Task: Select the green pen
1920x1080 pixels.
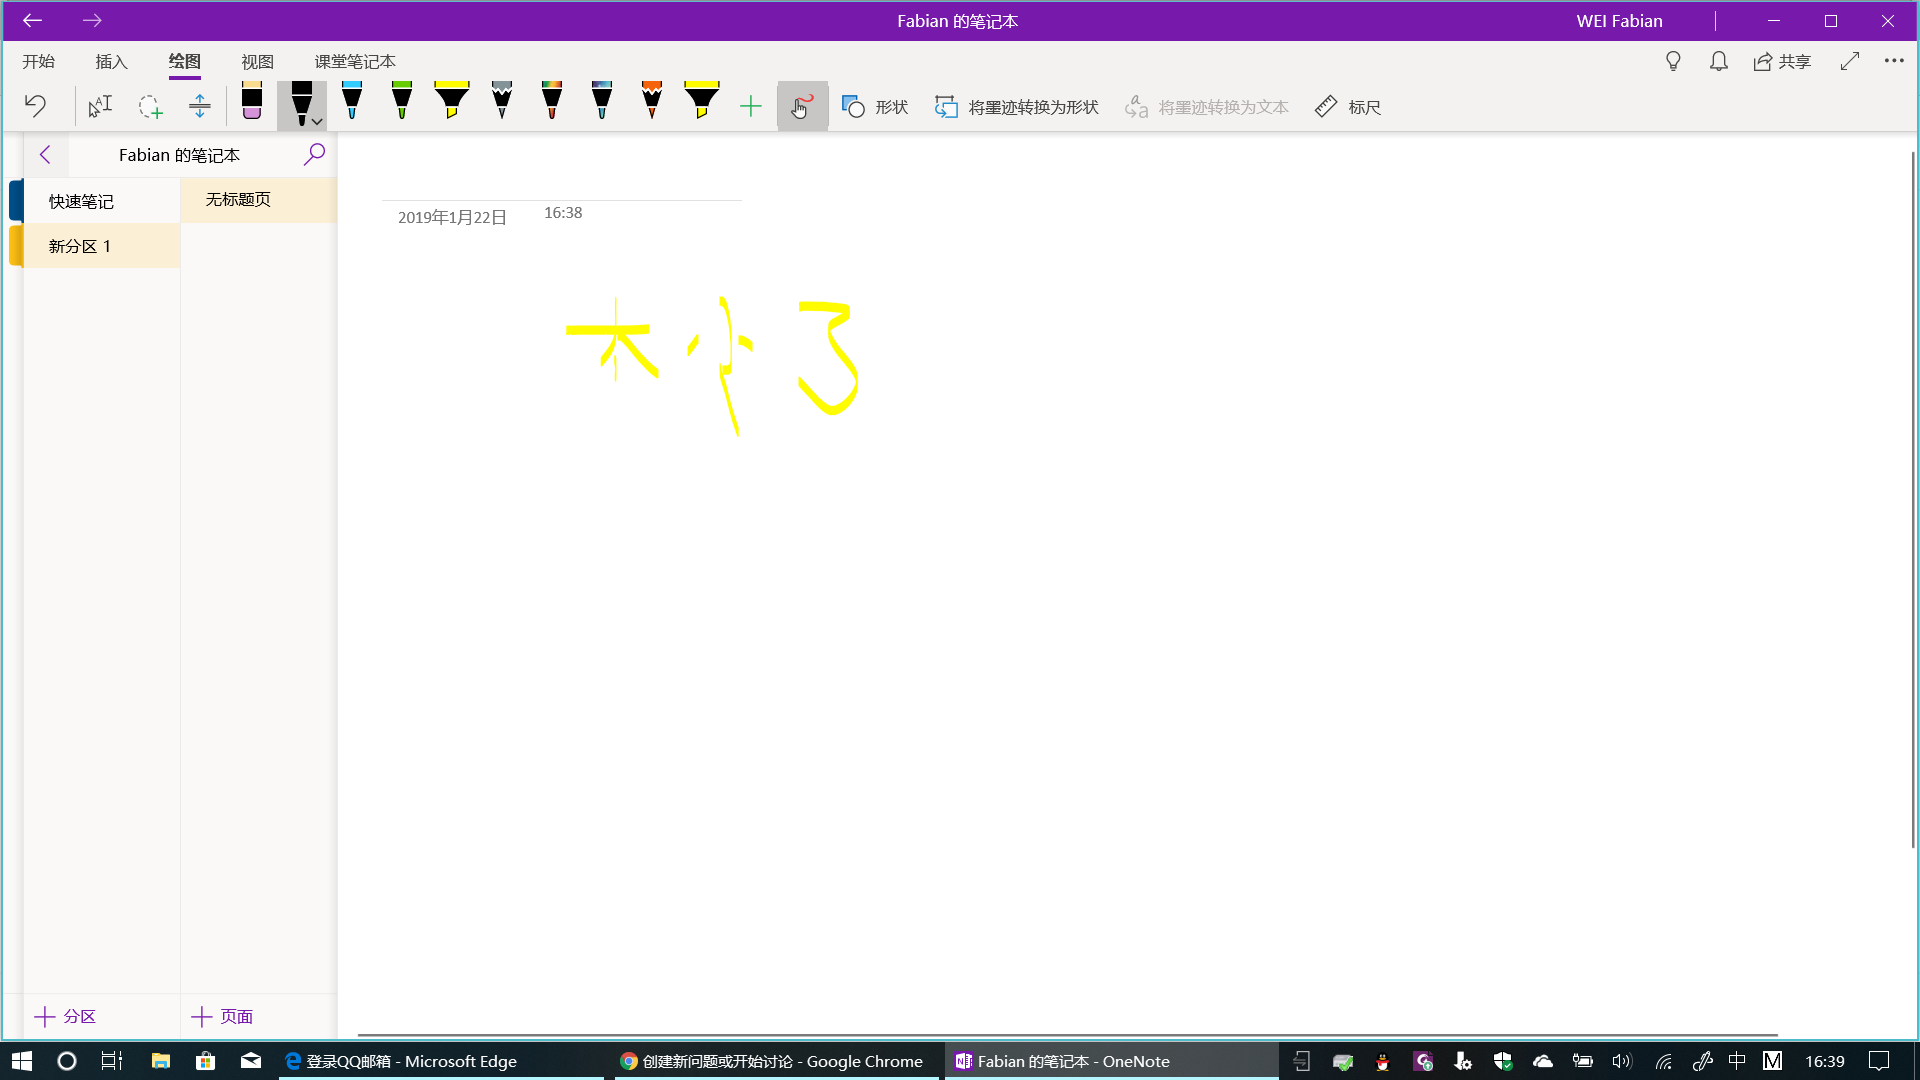Action: point(402,102)
